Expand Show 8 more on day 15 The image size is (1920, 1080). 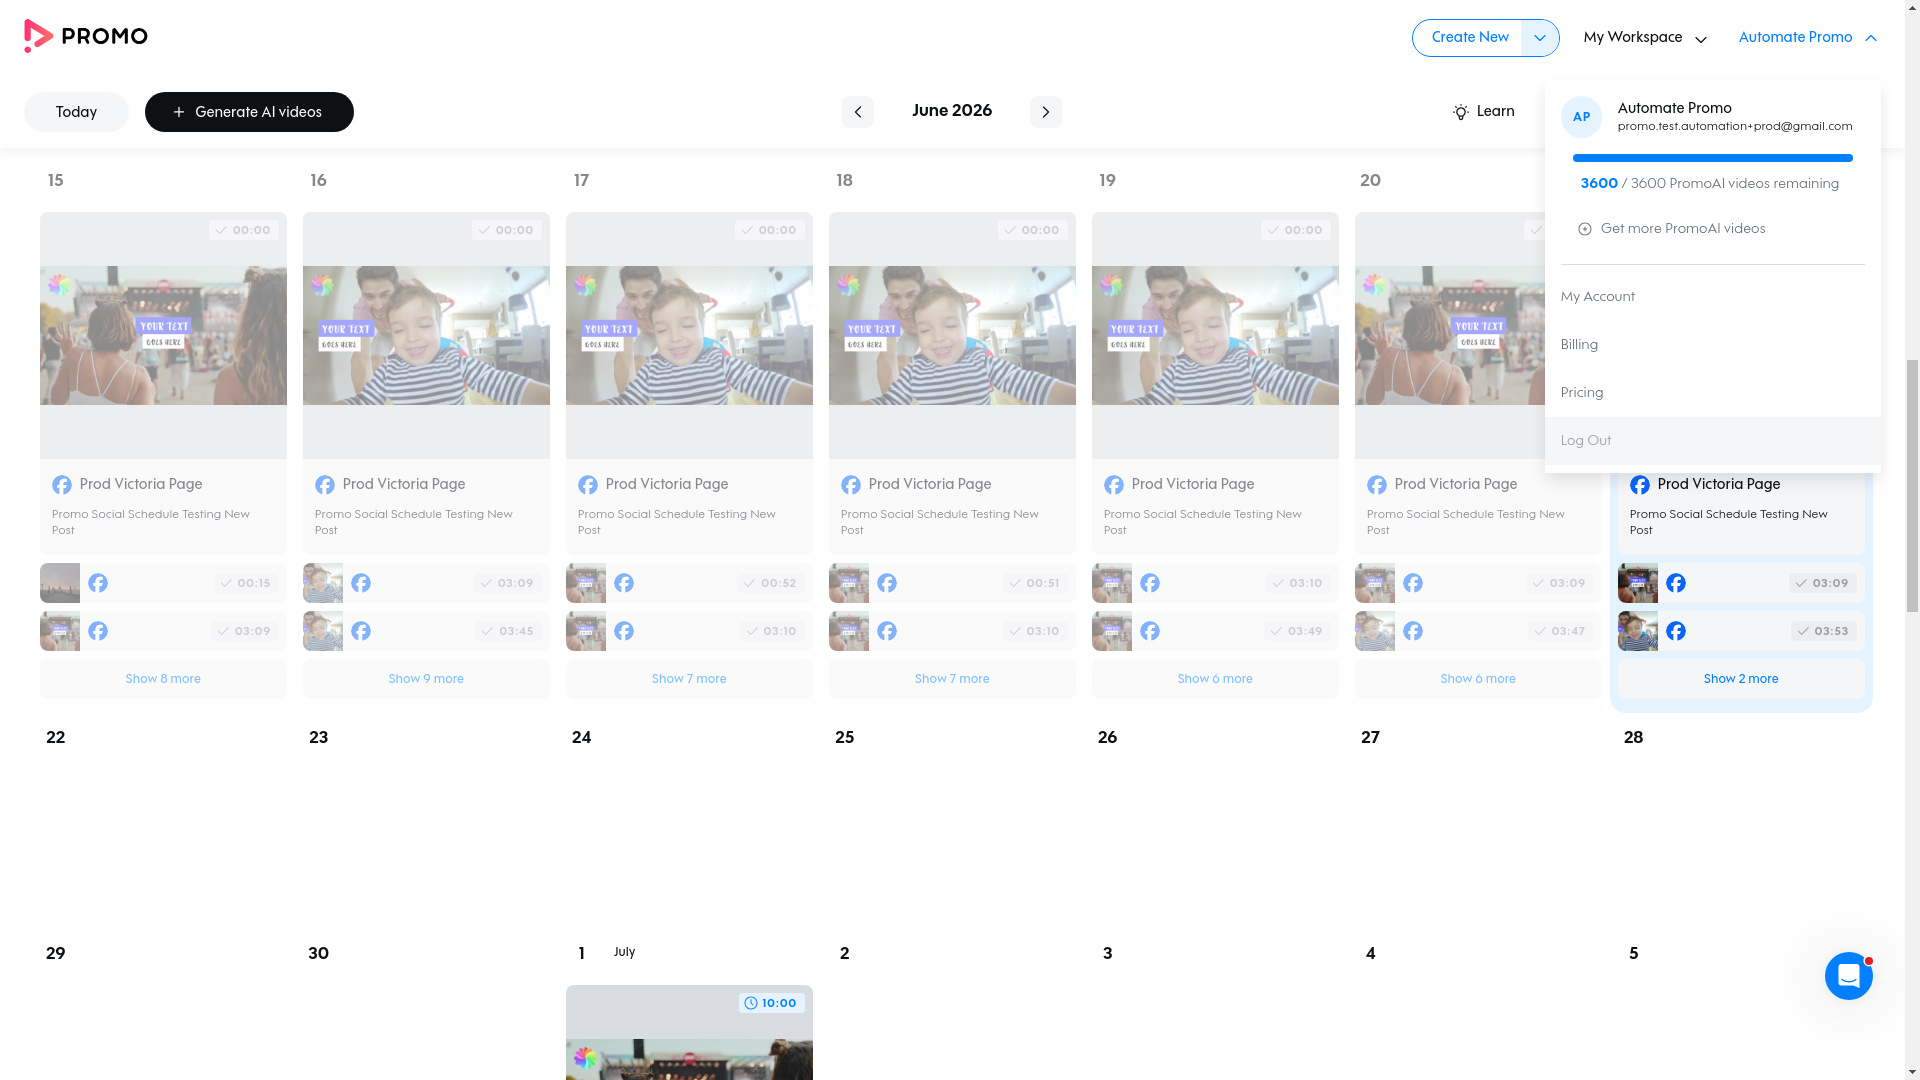coord(163,679)
